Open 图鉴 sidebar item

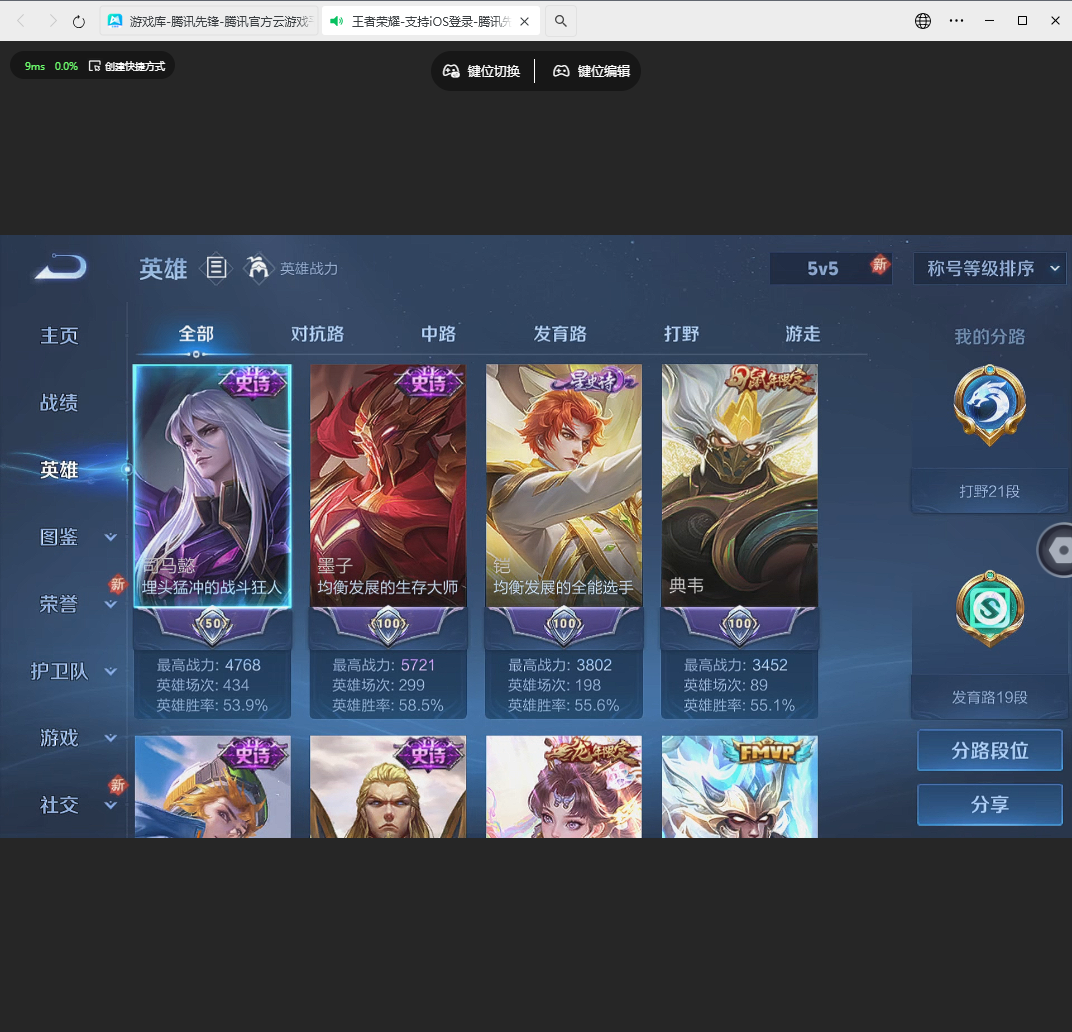tap(59, 537)
